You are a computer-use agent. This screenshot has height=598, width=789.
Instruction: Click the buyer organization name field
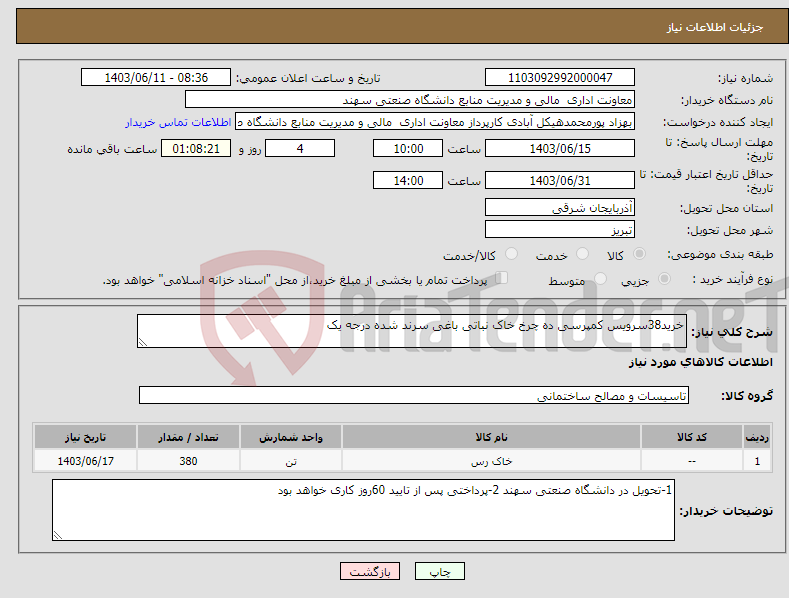coord(410,100)
